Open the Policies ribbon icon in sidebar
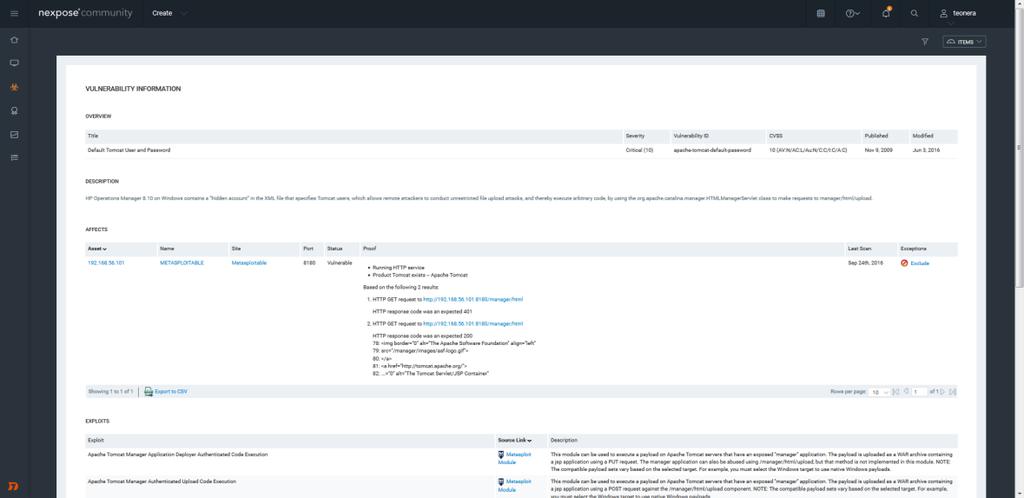 click(14, 111)
